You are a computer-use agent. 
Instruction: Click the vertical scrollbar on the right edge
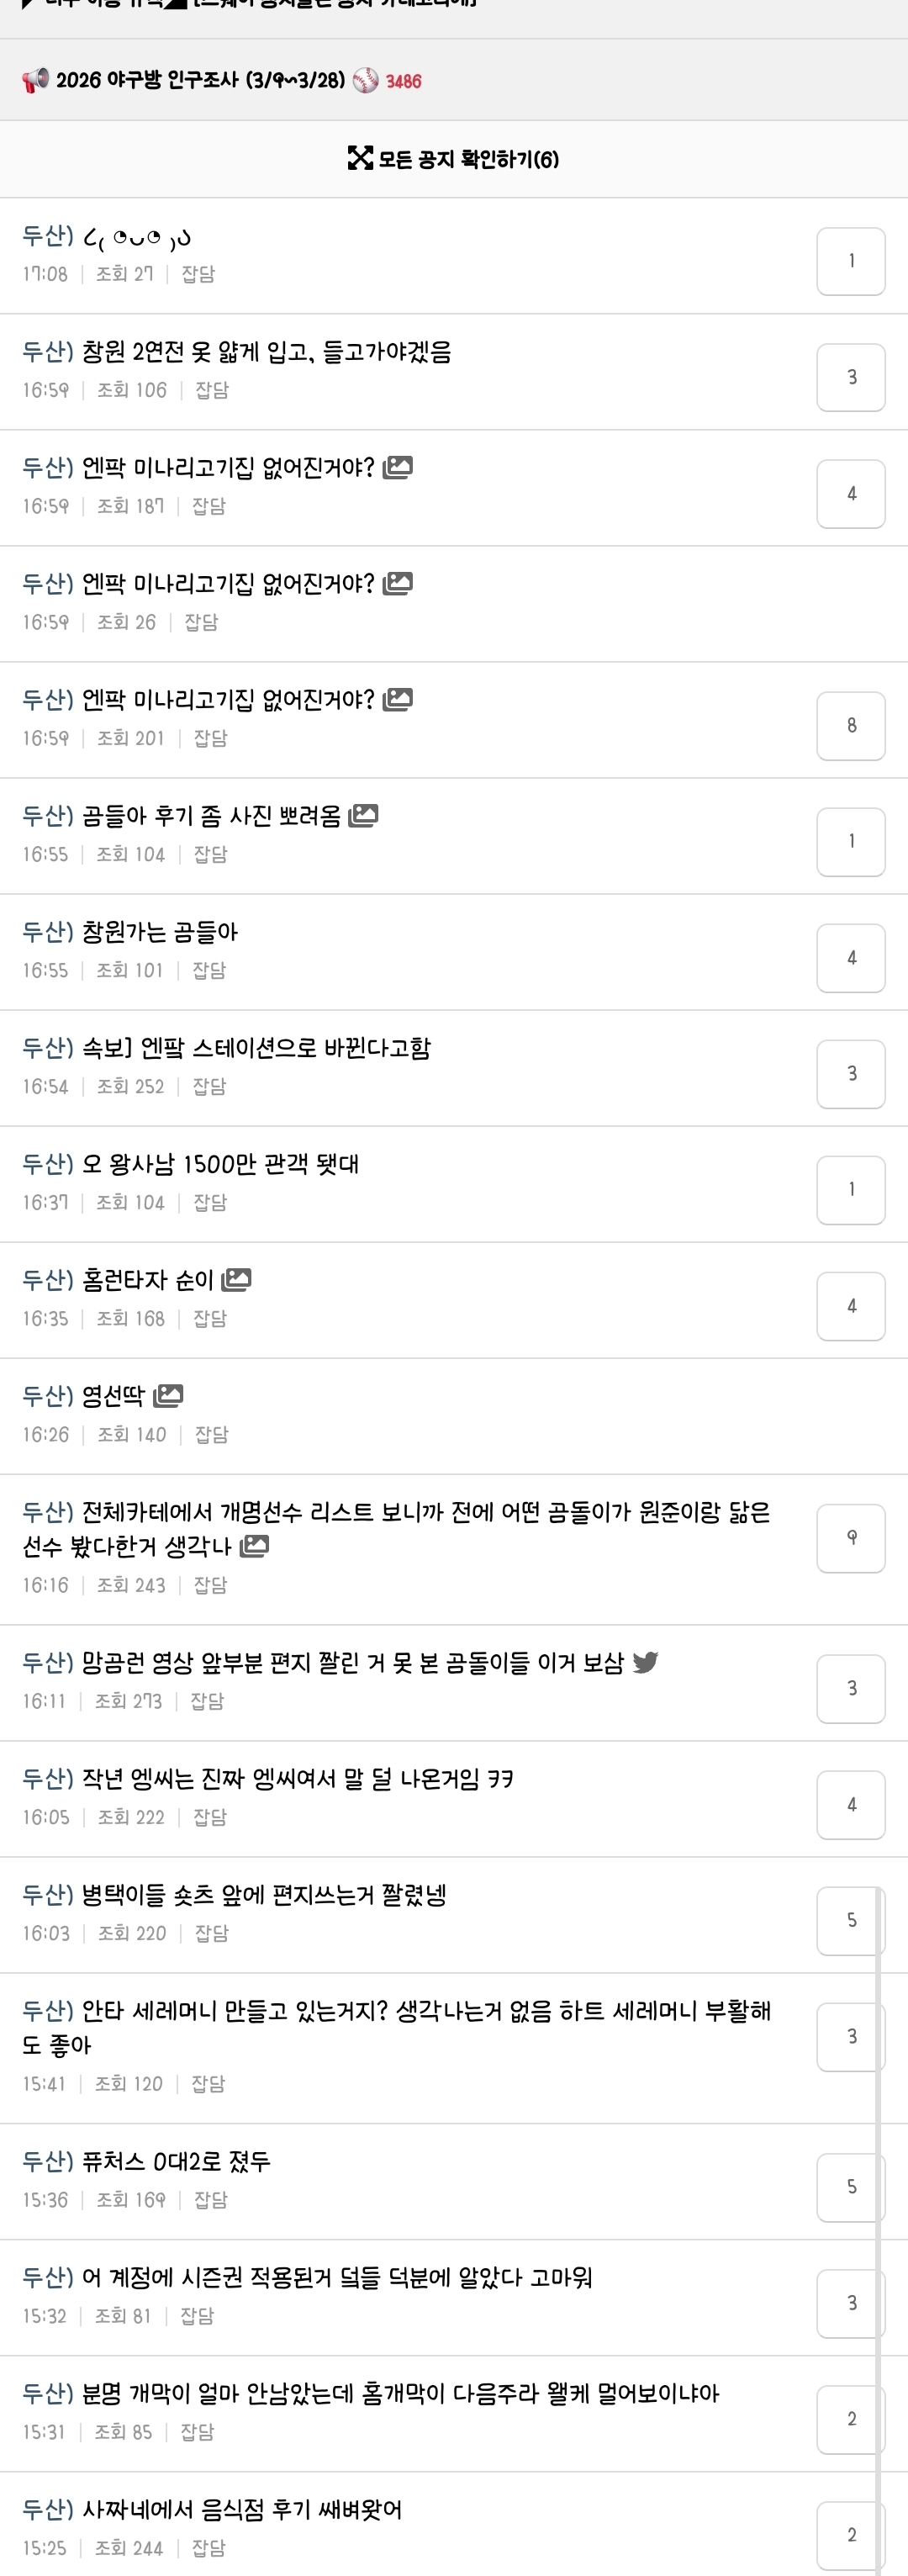pyautogui.click(x=878, y=2200)
